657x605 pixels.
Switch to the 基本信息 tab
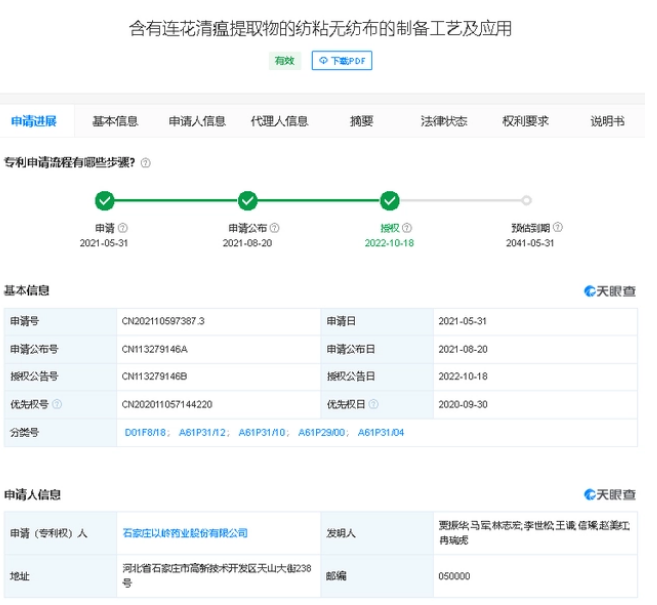(x=115, y=121)
